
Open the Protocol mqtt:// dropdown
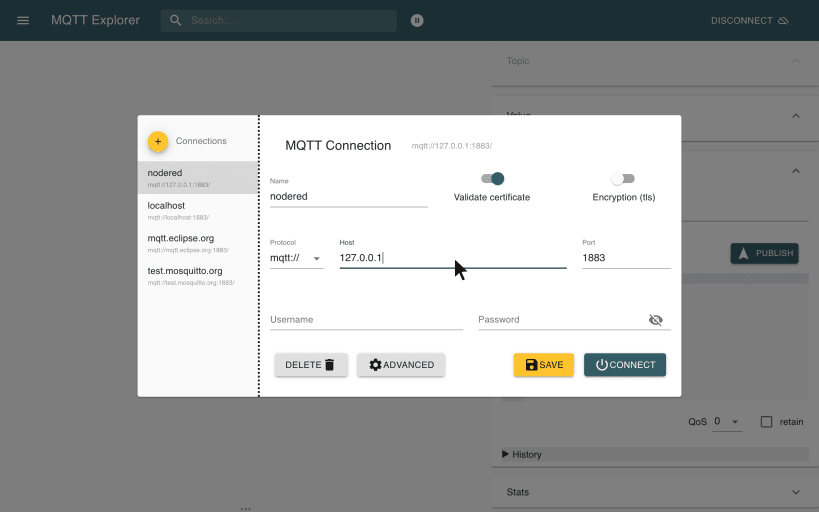(x=297, y=258)
